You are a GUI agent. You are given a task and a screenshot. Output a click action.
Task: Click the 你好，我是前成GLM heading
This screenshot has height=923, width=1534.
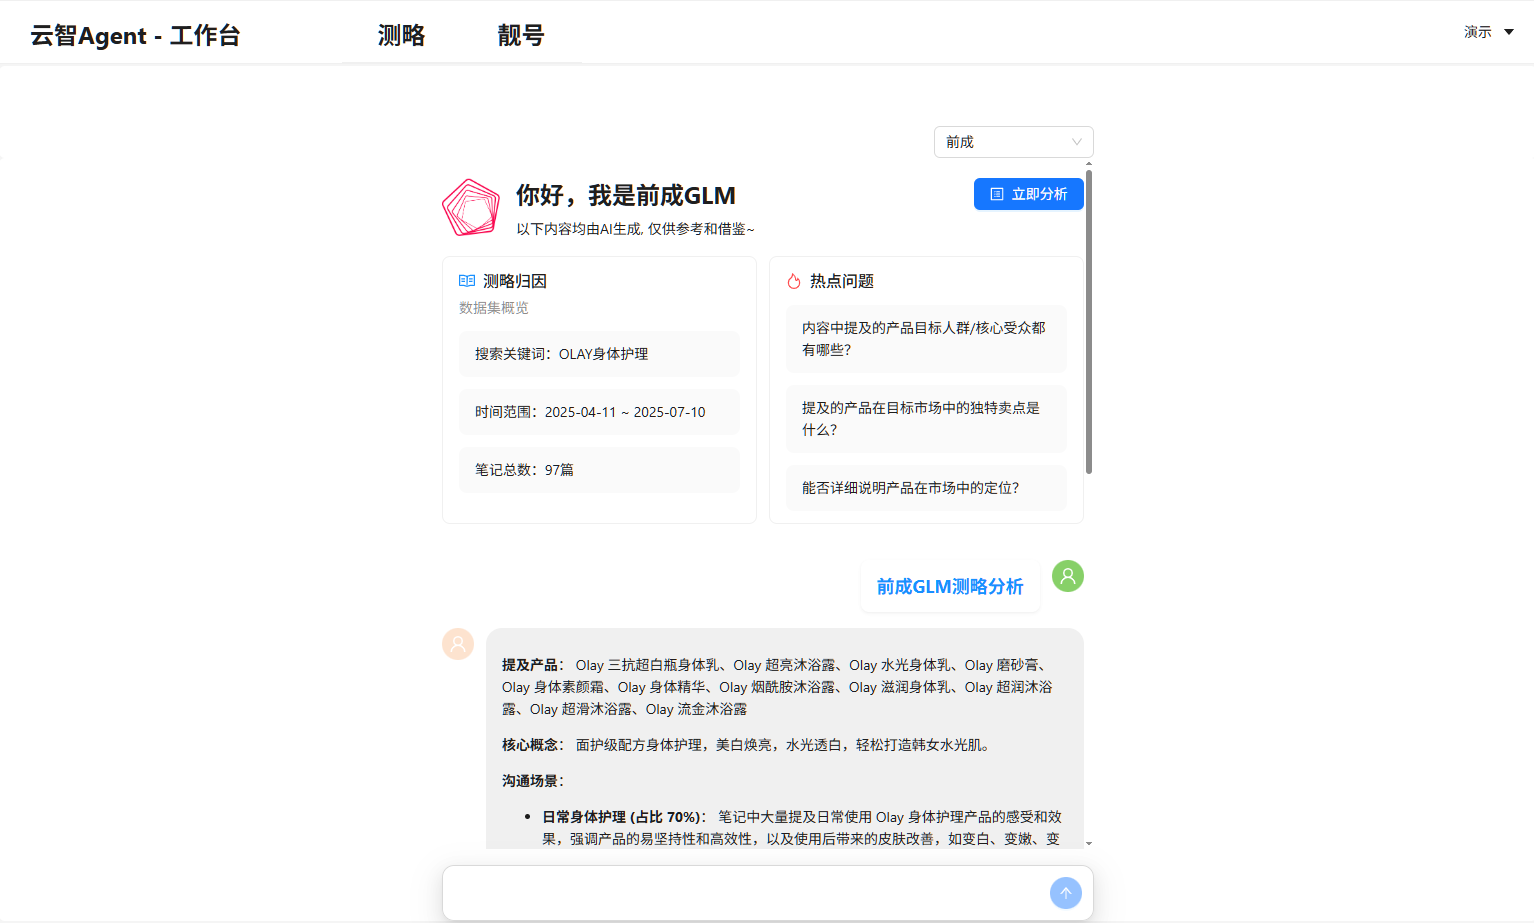click(x=626, y=195)
